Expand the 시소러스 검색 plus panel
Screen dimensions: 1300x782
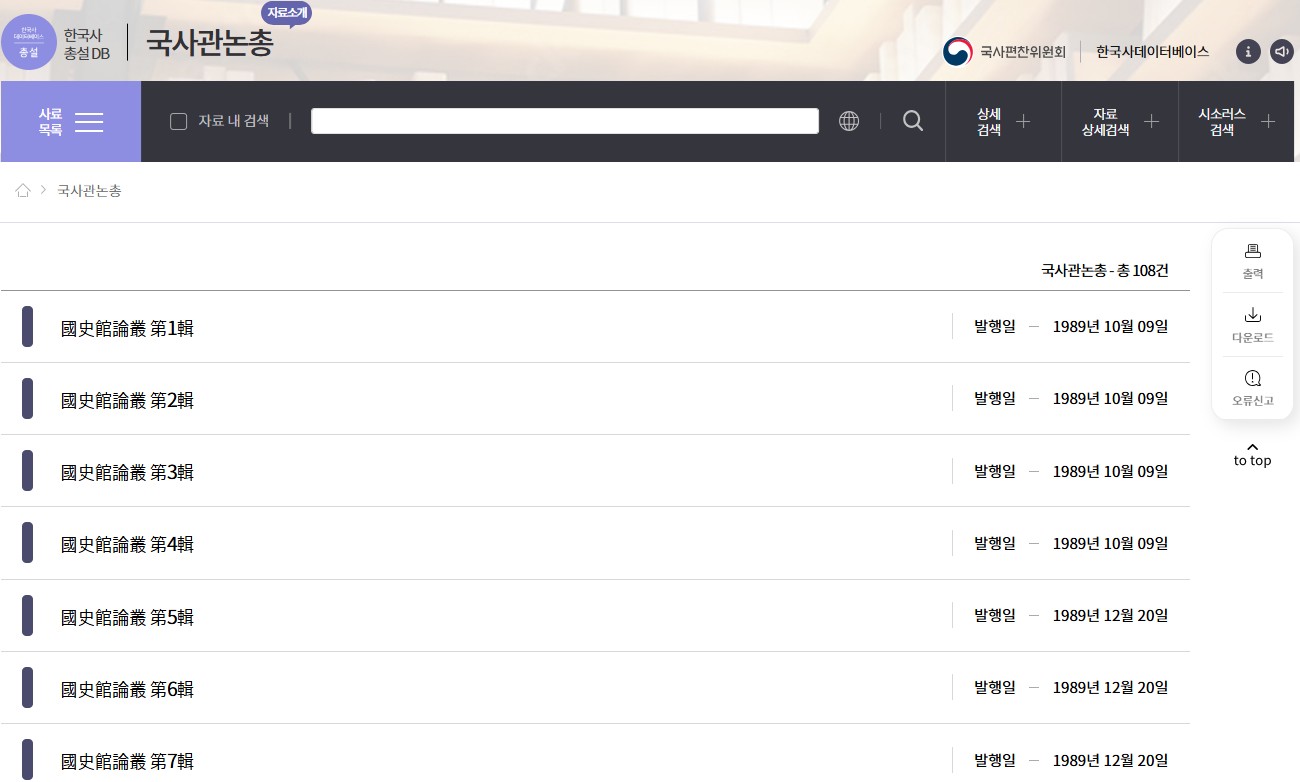[x=1237, y=121]
